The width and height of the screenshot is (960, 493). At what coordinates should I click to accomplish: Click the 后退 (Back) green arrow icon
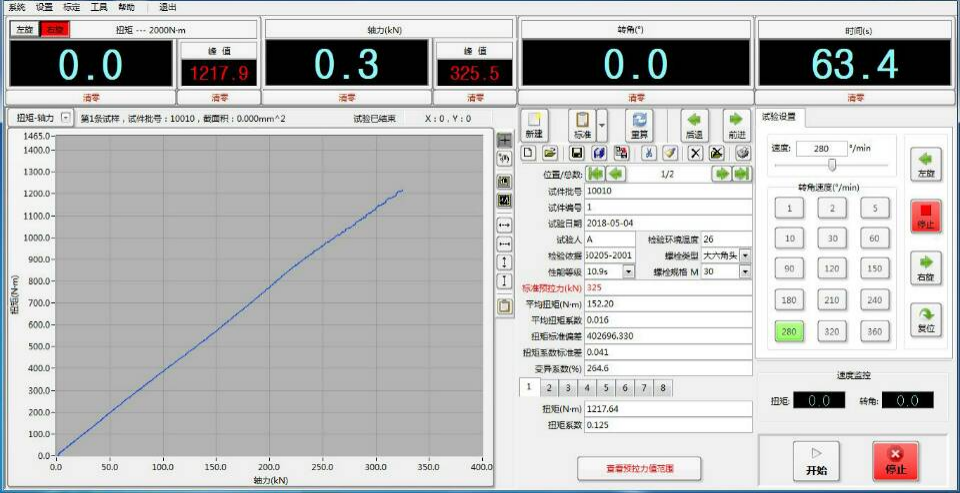click(x=694, y=124)
